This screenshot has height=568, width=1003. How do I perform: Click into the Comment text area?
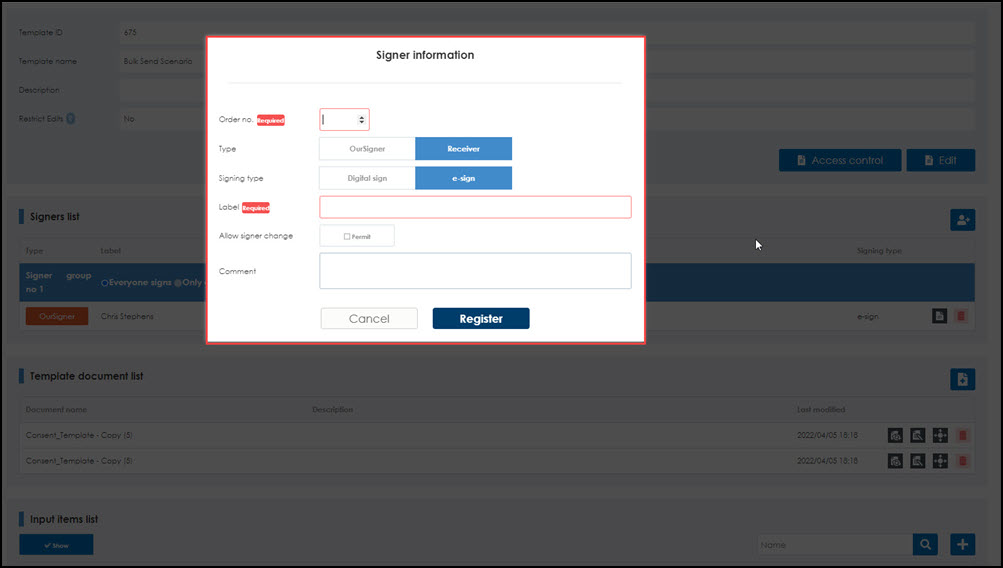(x=475, y=271)
